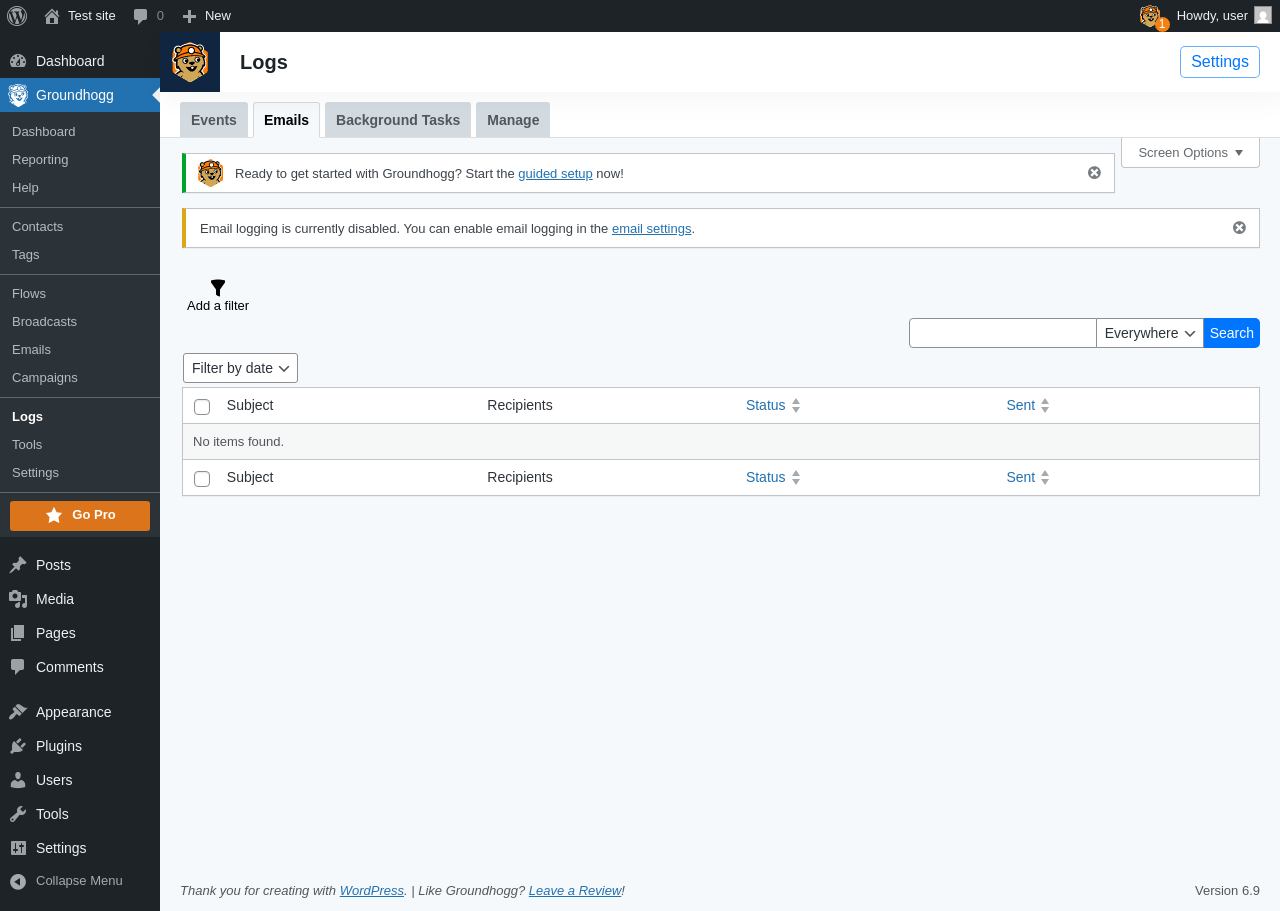Viewport: 1280px width, 911px height.
Task: Check the bottom Subject select-all checkbox
Action: click(202, 479)
